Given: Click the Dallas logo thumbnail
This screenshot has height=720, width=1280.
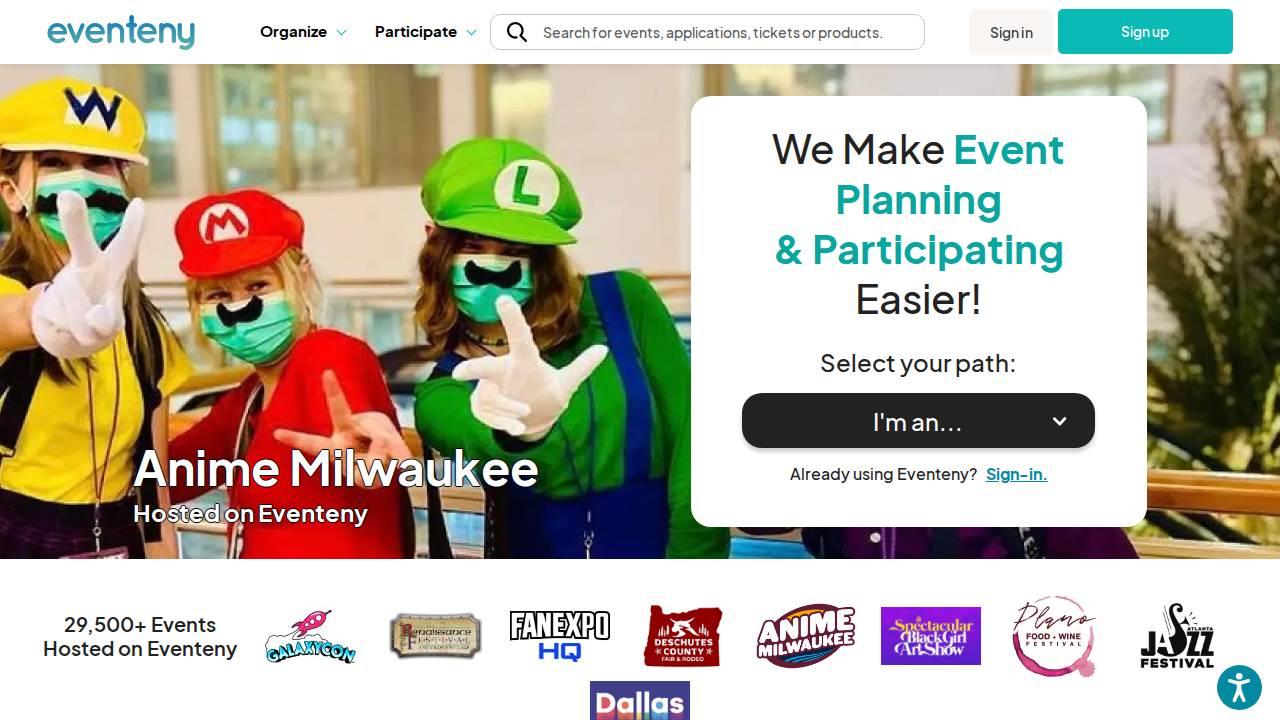Looking at the screenshot, I should pos(640,701).
